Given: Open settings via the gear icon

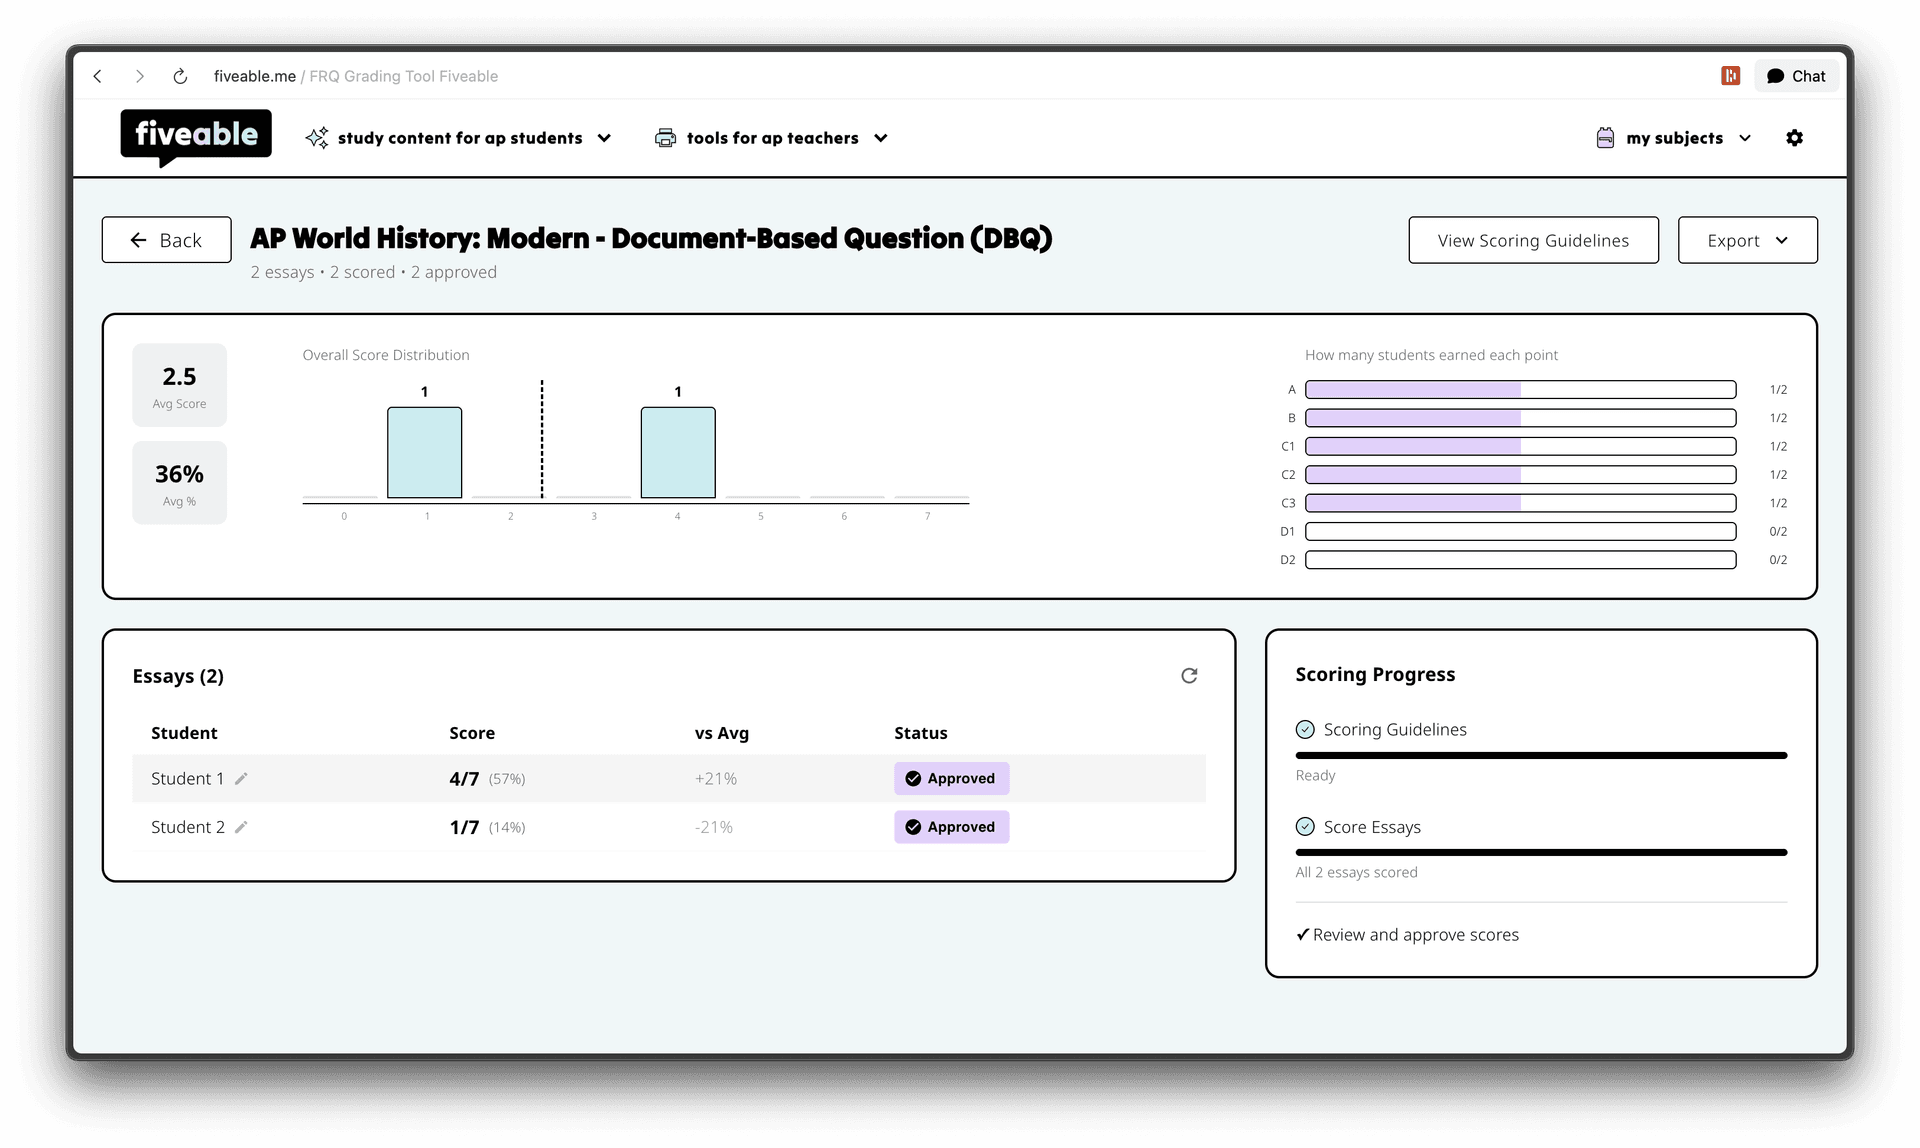Looking at the screenshot, I should pyautogui.click(x=1795, y=138).
